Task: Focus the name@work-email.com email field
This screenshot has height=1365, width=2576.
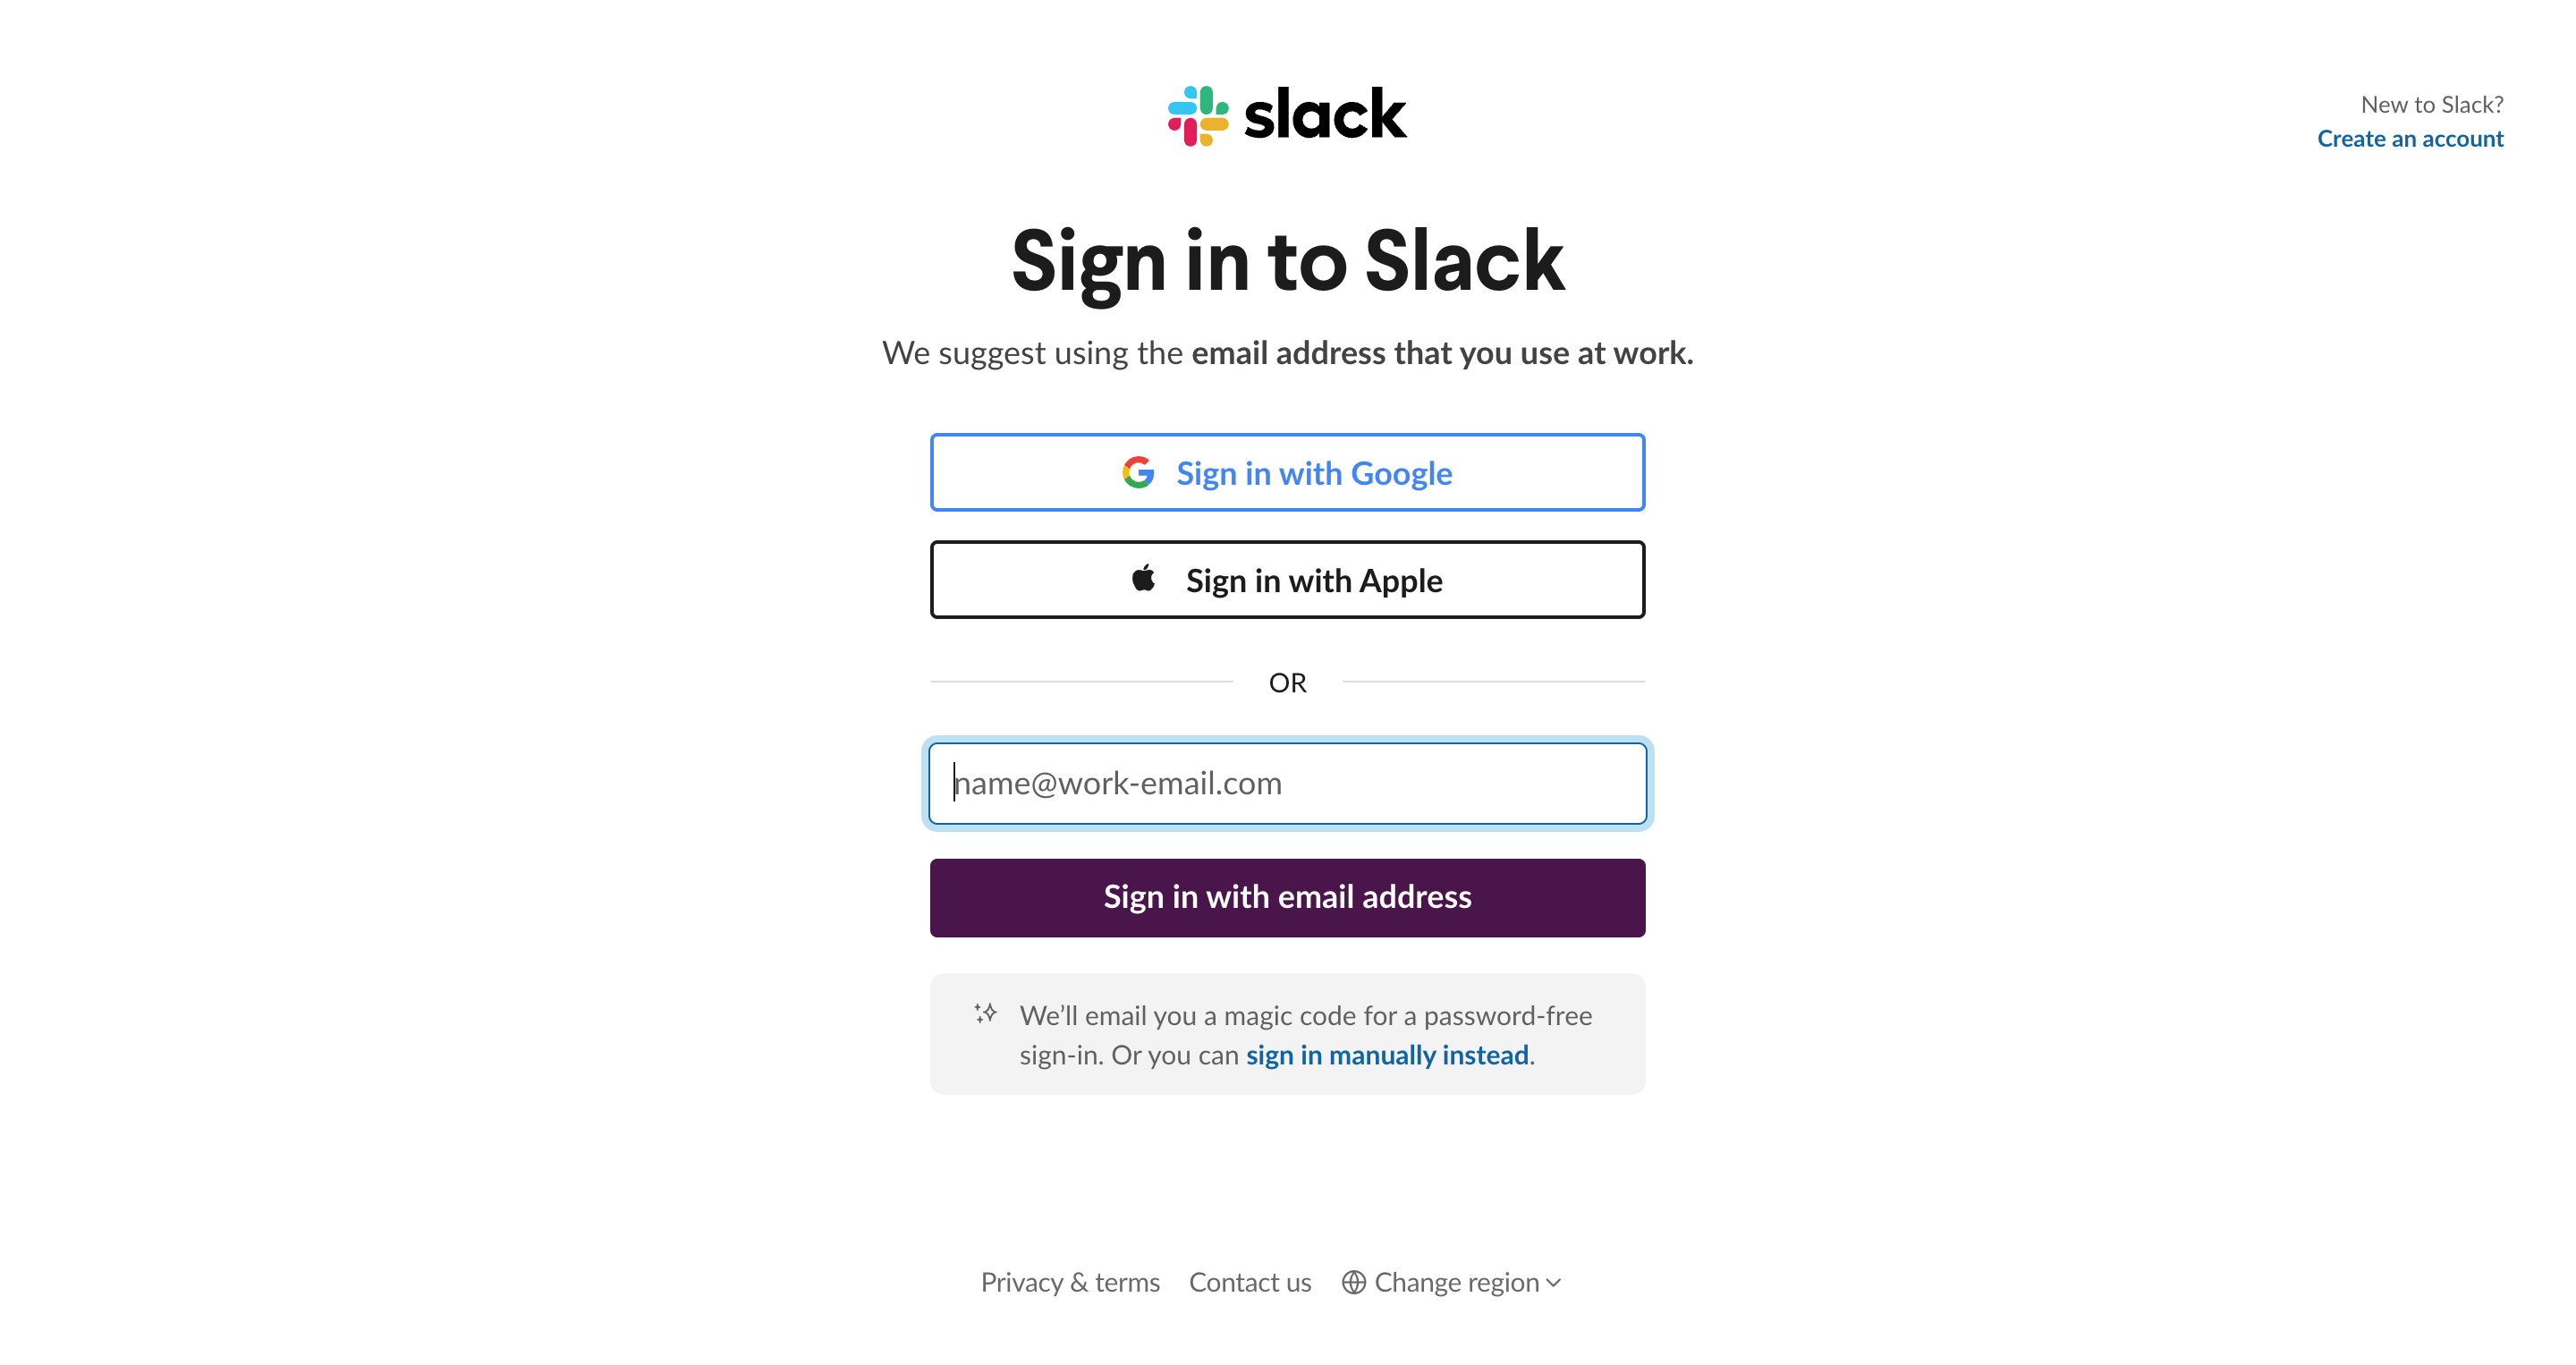Action: click(1287, 783)
